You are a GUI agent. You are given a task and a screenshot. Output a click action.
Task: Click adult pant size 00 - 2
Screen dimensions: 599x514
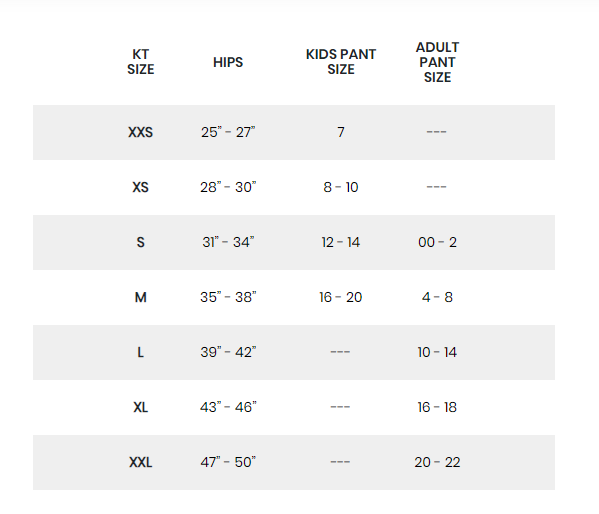click(x=437, y=242)
